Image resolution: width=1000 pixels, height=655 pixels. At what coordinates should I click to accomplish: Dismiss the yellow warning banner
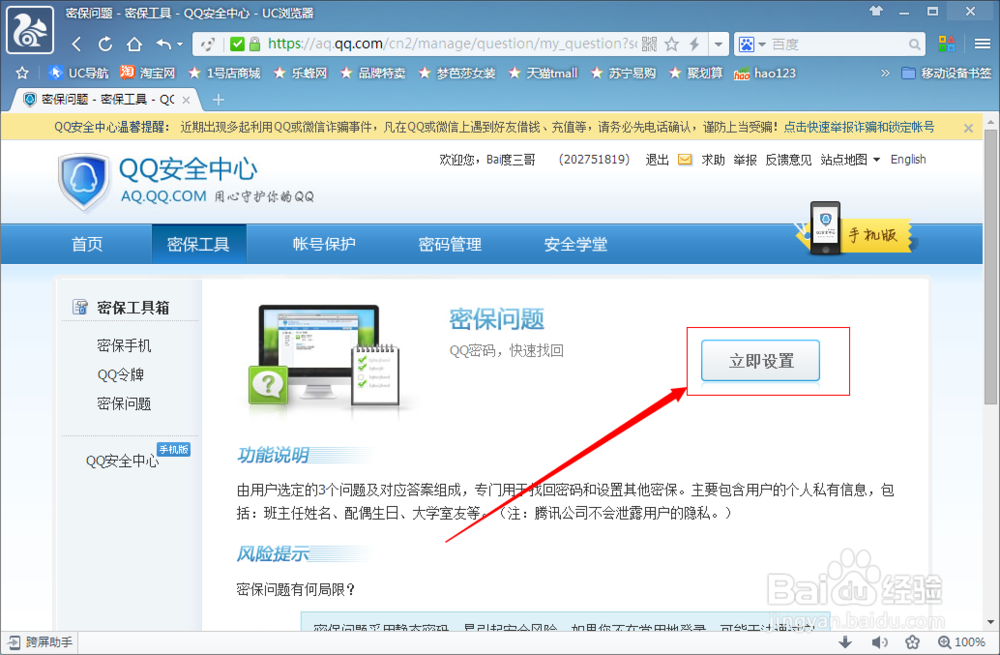(x=968, y=128)
